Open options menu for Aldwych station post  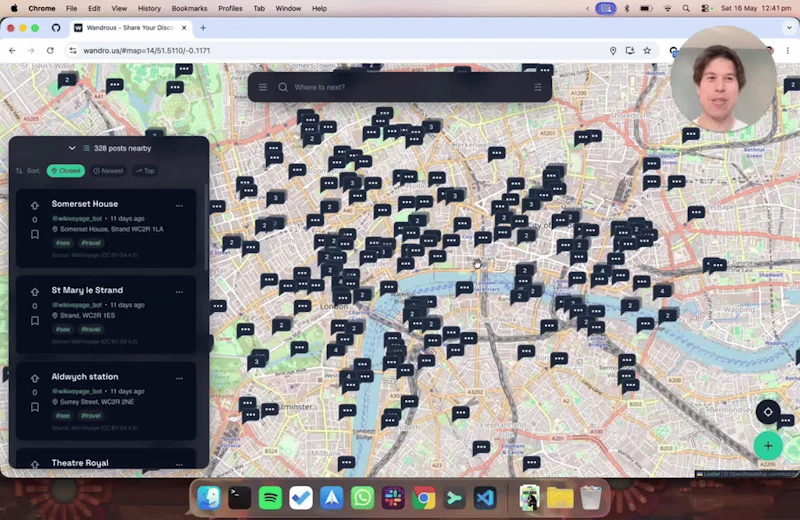pos(179,378)
